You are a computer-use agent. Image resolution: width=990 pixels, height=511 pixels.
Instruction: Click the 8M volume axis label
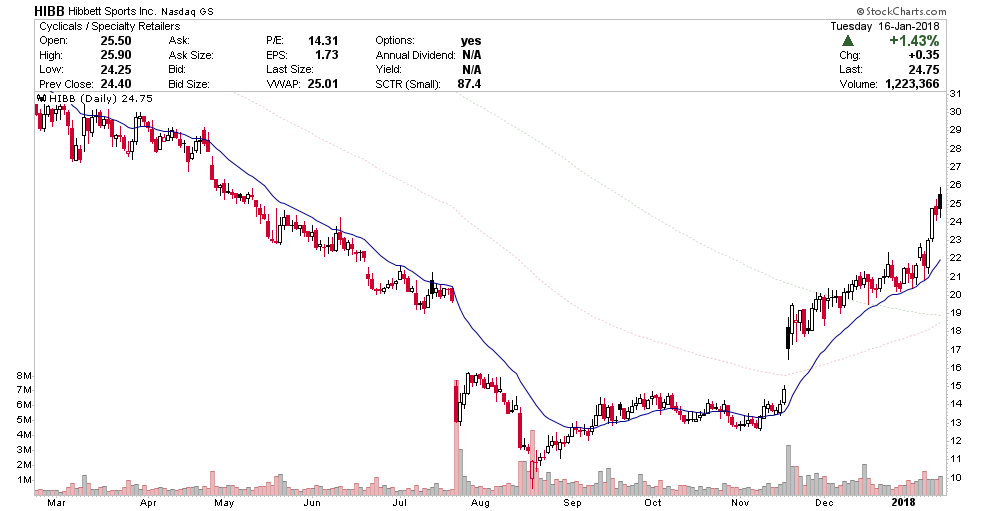(x=24, y=375)
